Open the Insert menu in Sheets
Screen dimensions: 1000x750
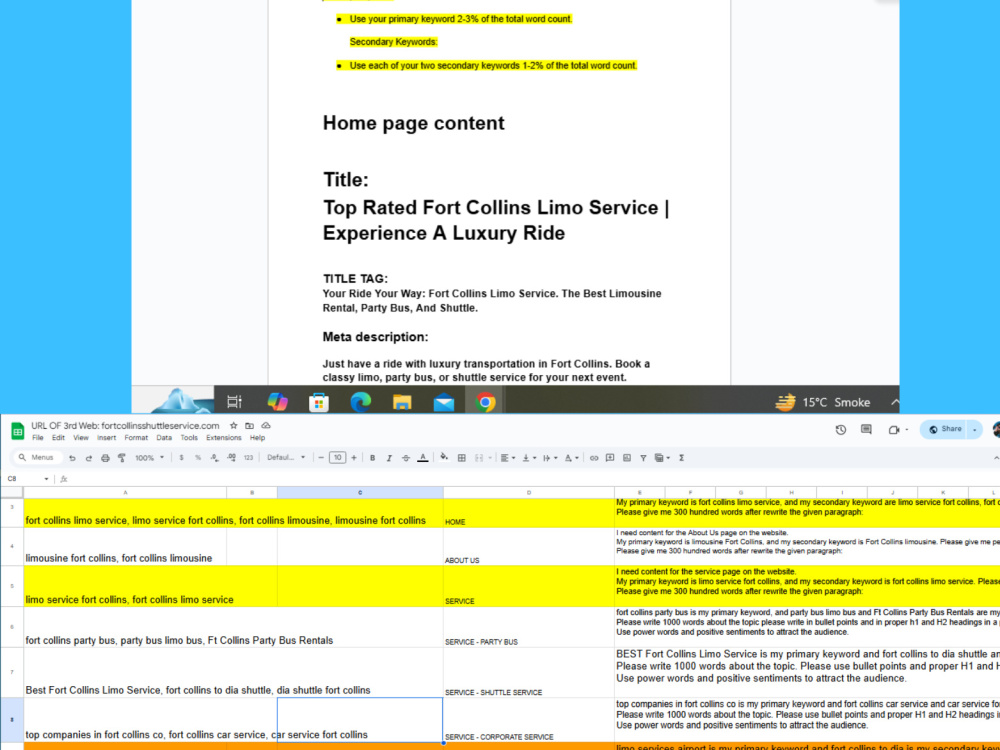click(x=107, y=438)
